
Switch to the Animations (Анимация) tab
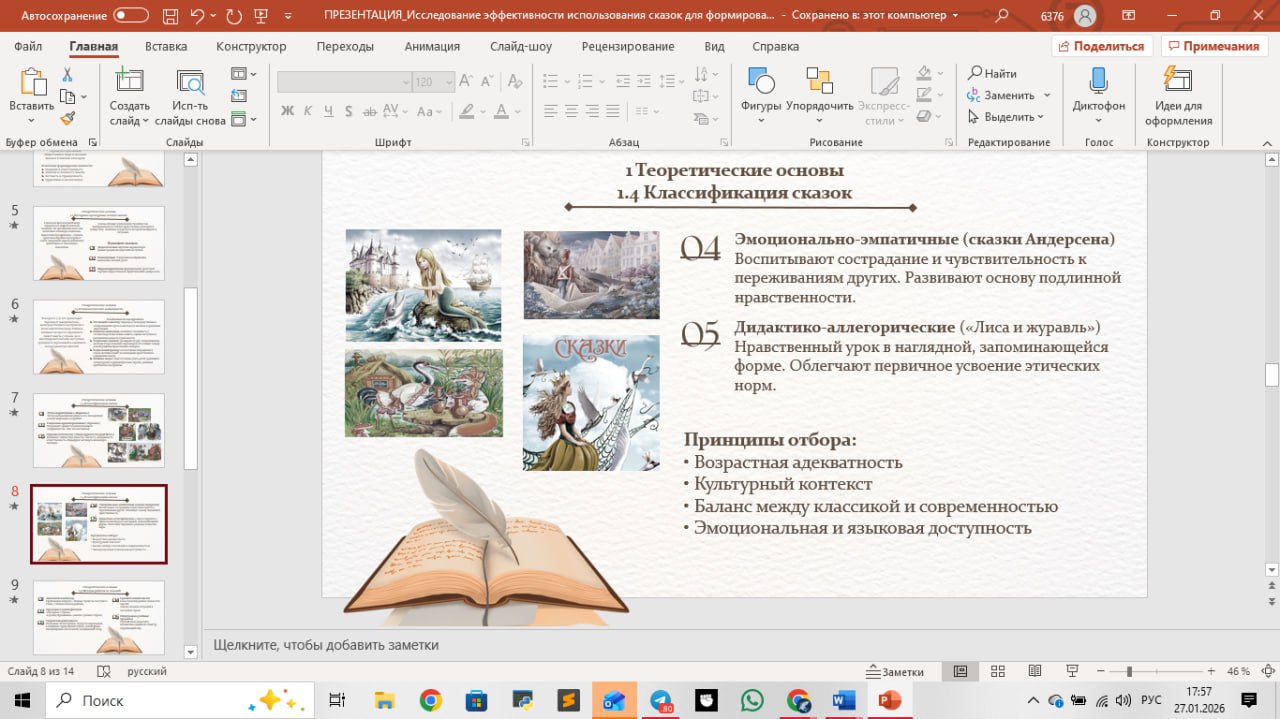click(x=432, y=47)
